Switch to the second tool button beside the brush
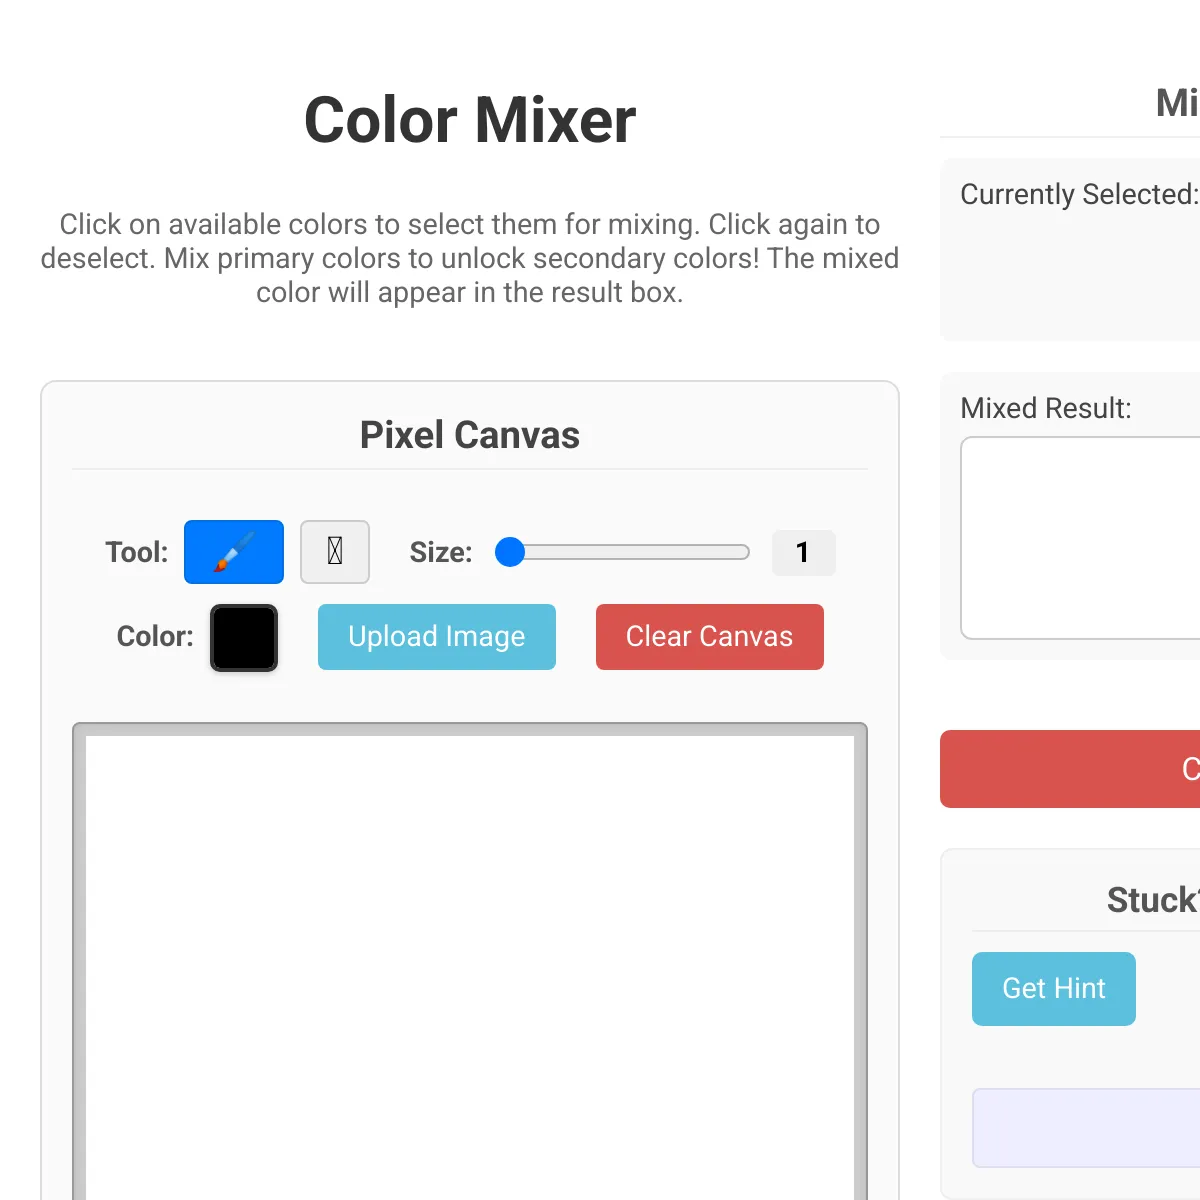 point(335,552)
